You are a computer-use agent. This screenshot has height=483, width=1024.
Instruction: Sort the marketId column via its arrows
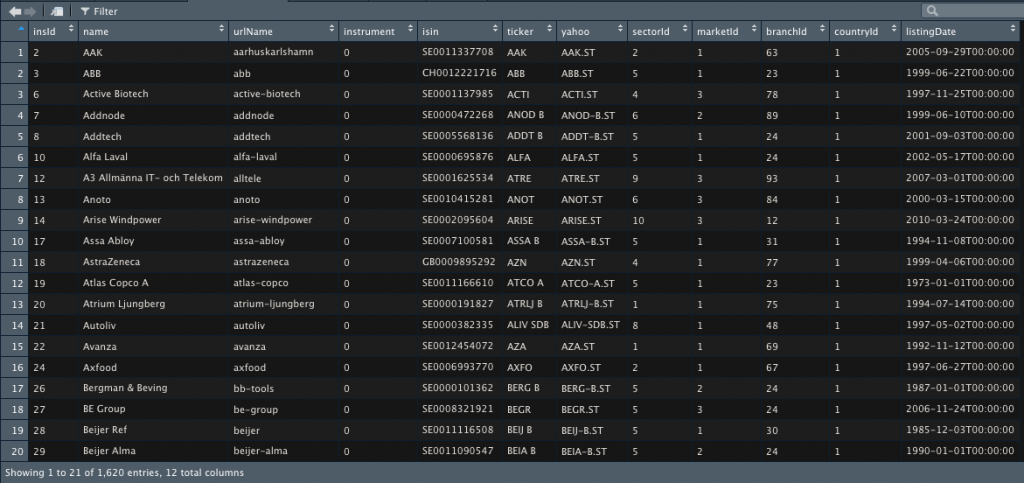pyautogui.click(x=754, y=30)
